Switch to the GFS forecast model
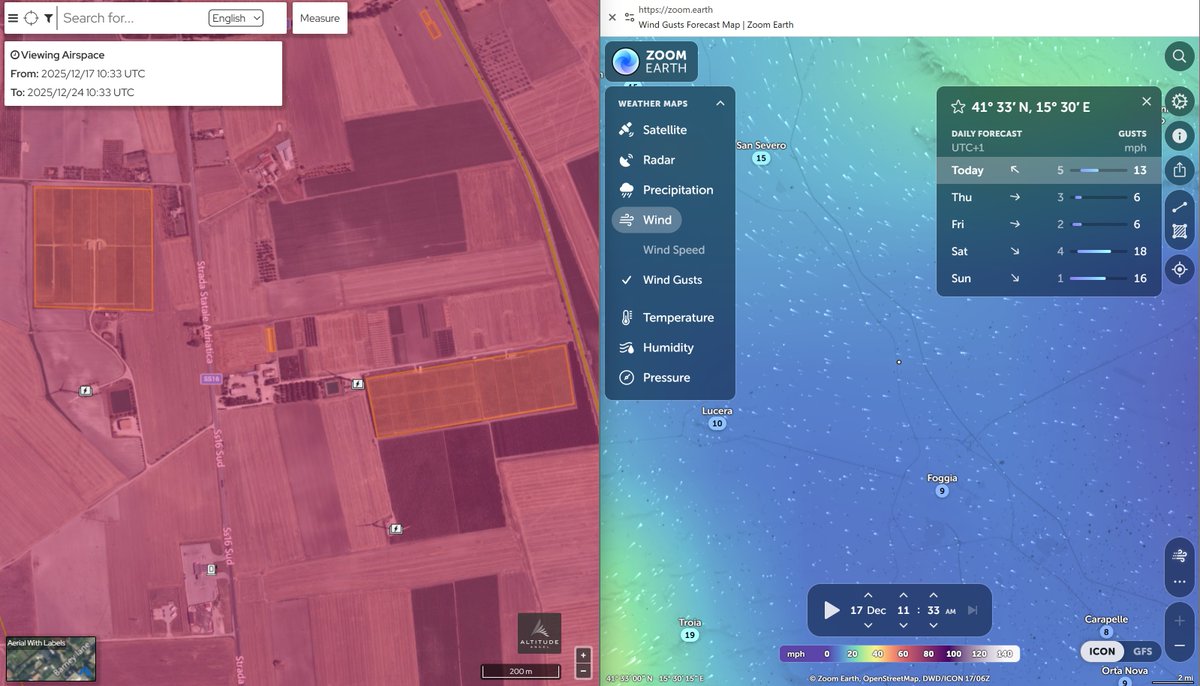This screenshot has width=1200, height=686. [1142, 651]
